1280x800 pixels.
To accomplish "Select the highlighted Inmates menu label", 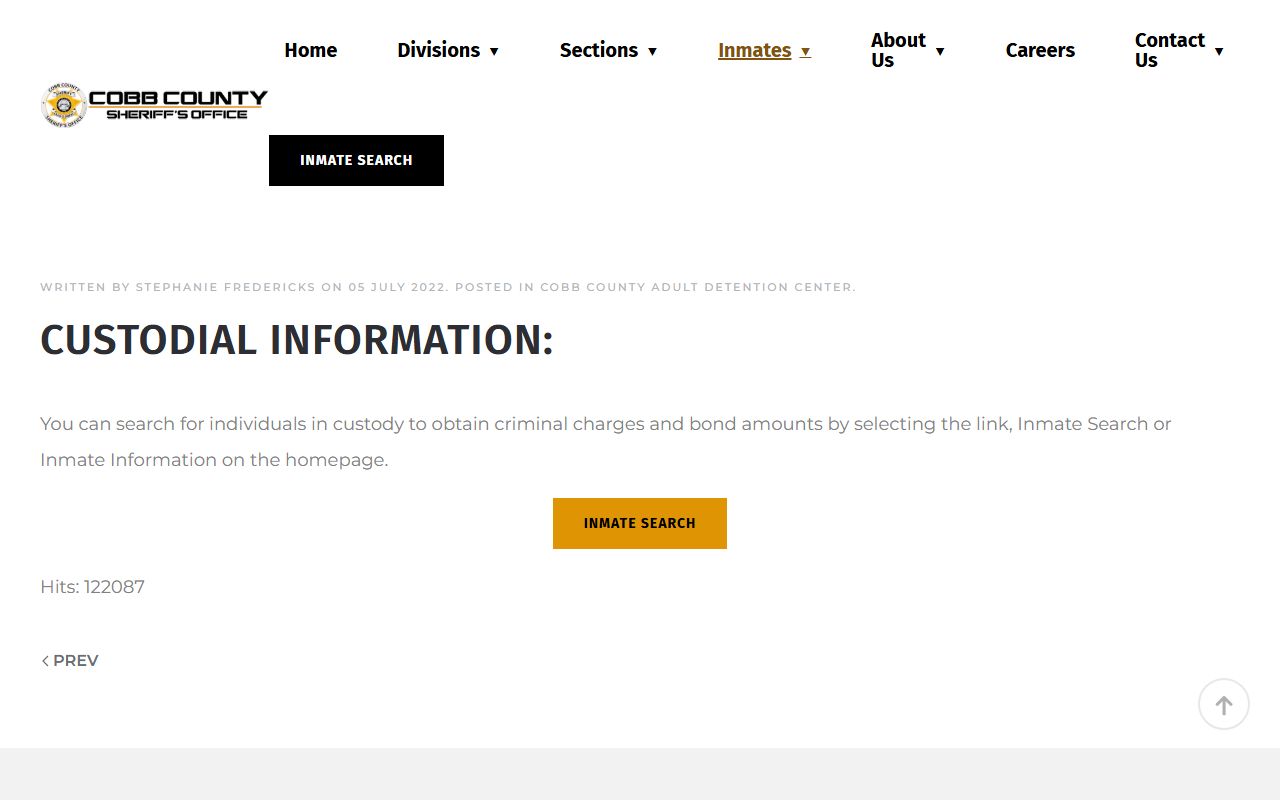I will click(x=754, y=50).
